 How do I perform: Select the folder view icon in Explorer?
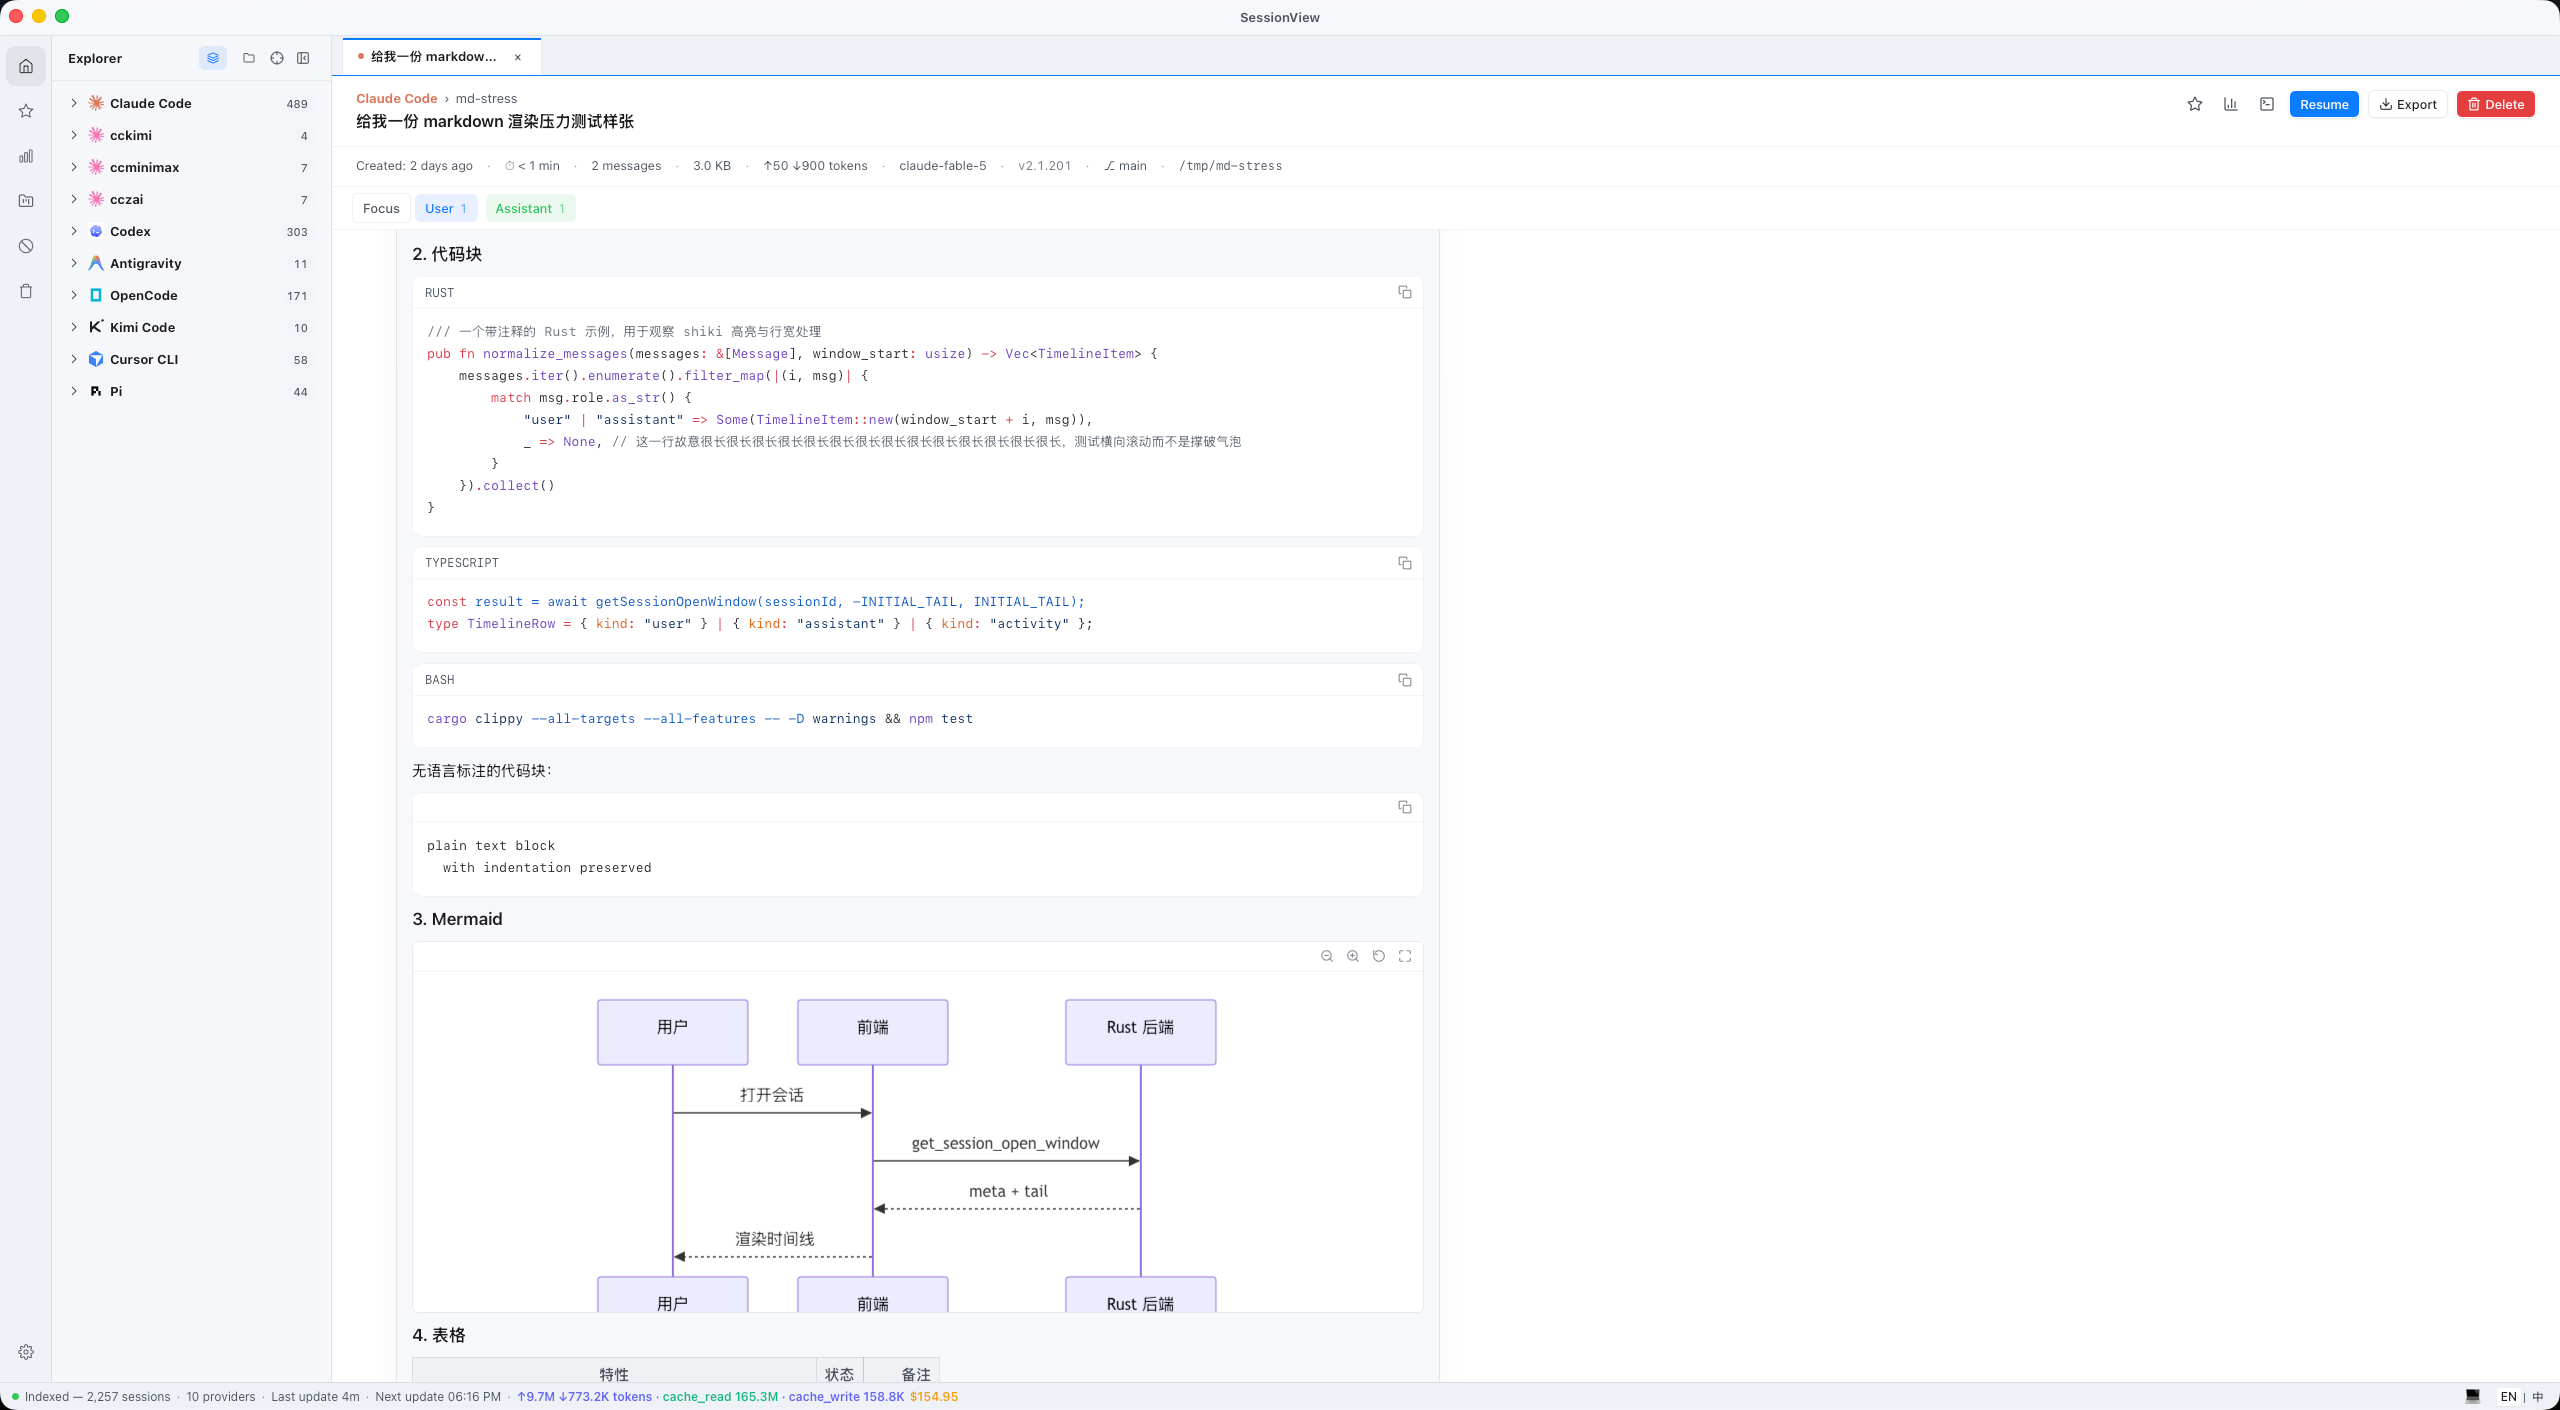249,58
